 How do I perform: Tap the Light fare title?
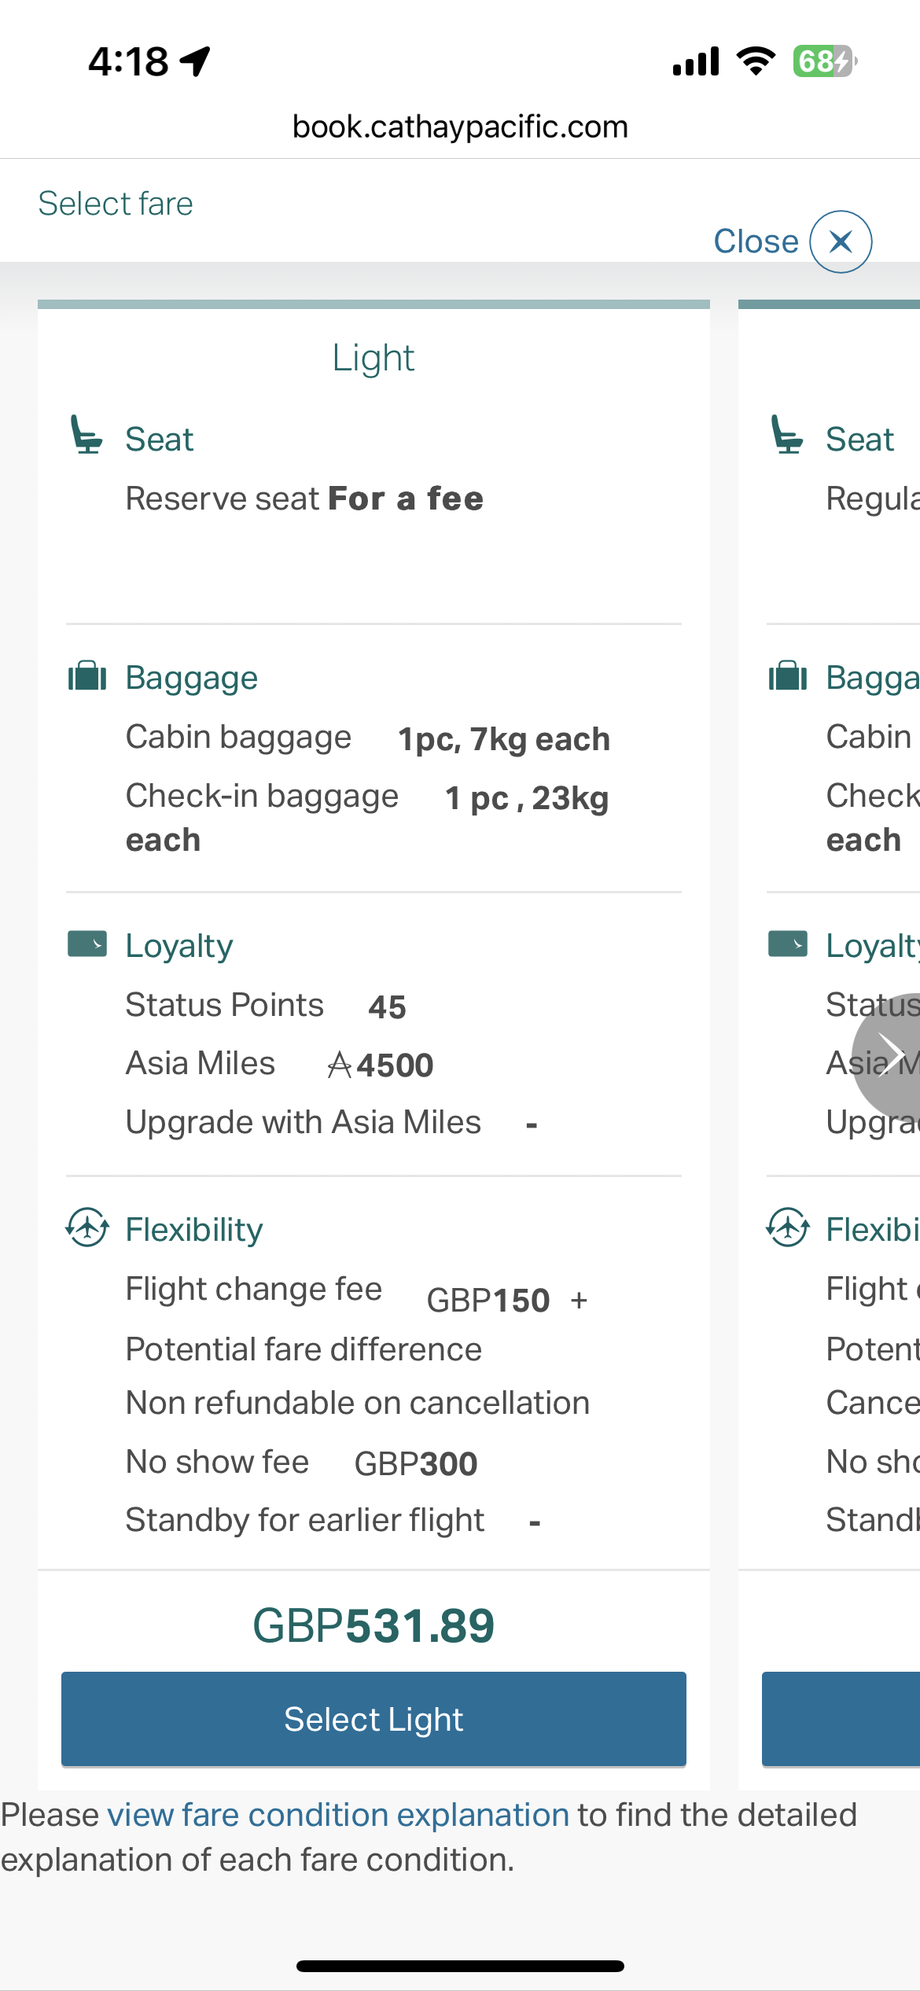[x=373, y=358]
